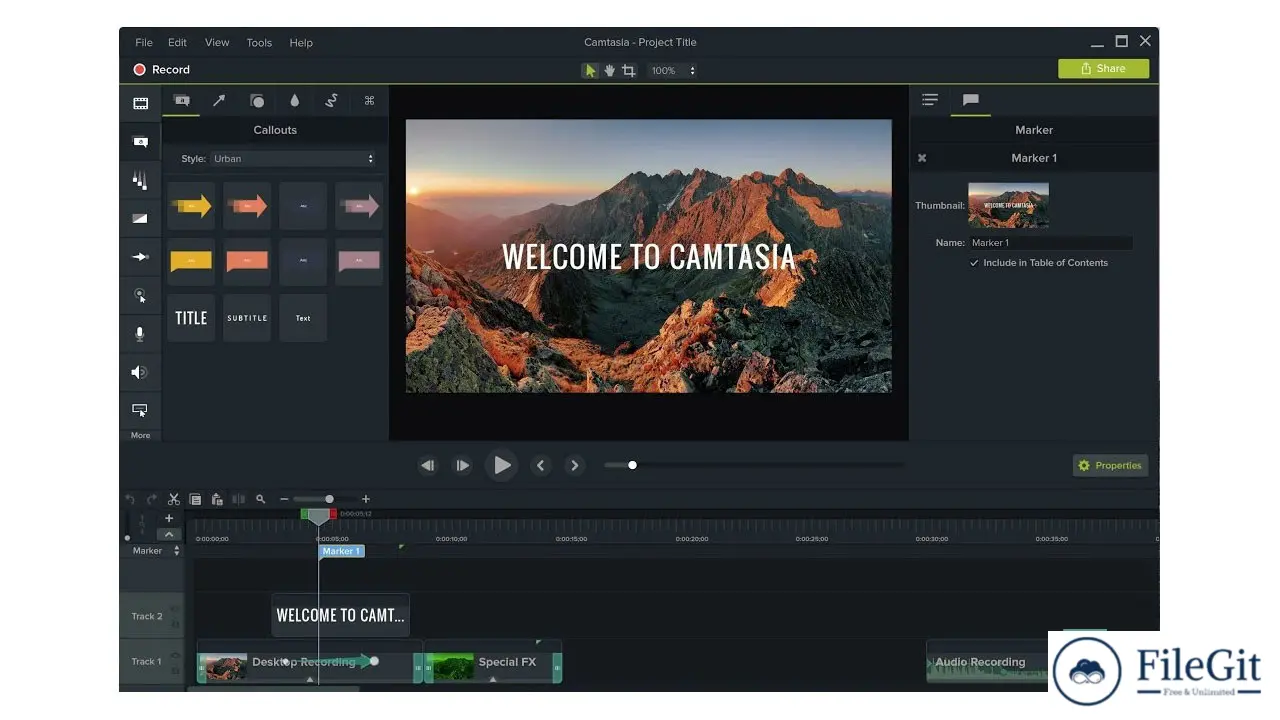Screen dimensions: 1280x720
Task: Remove Marker 1 with the X icon
Action: (922, 158)
